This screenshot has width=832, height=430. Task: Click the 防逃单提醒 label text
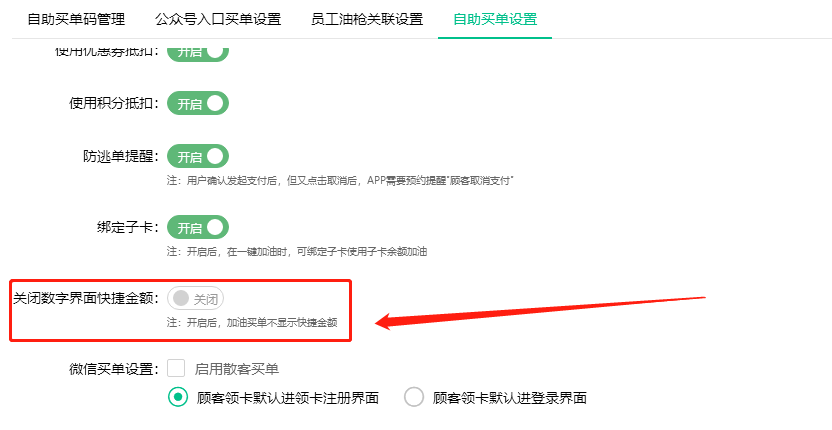click(120, 157)
